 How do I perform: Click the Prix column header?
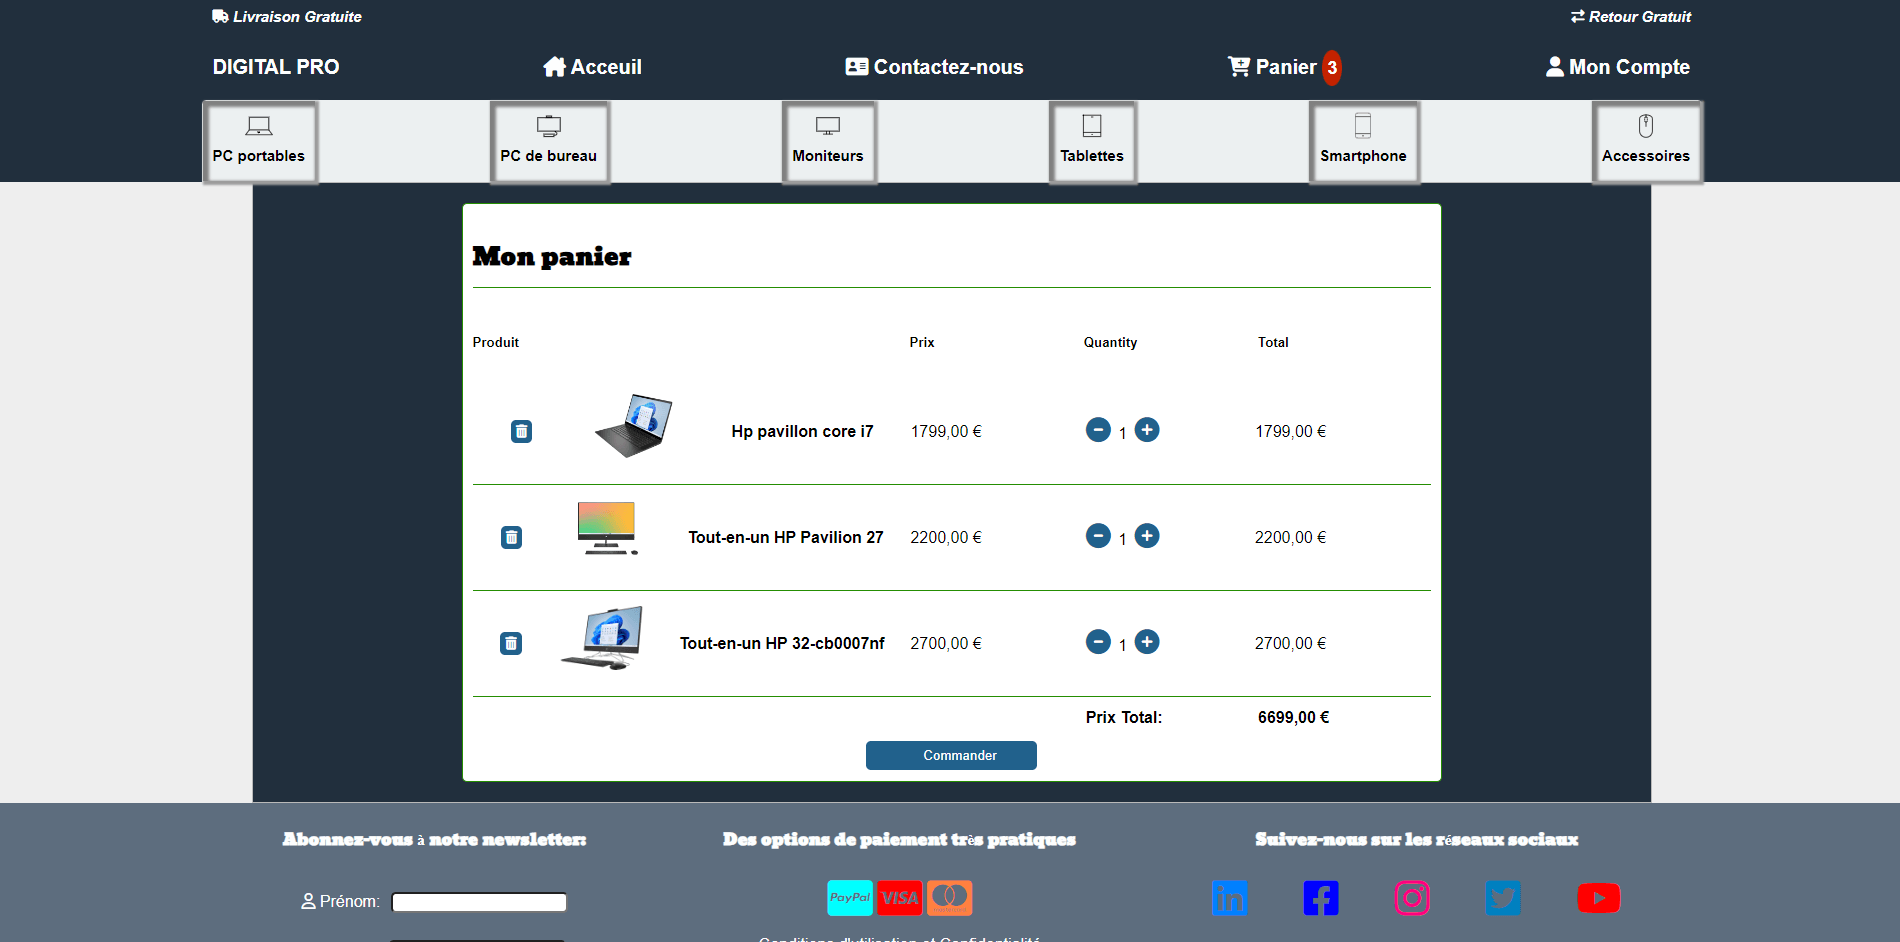922,342
